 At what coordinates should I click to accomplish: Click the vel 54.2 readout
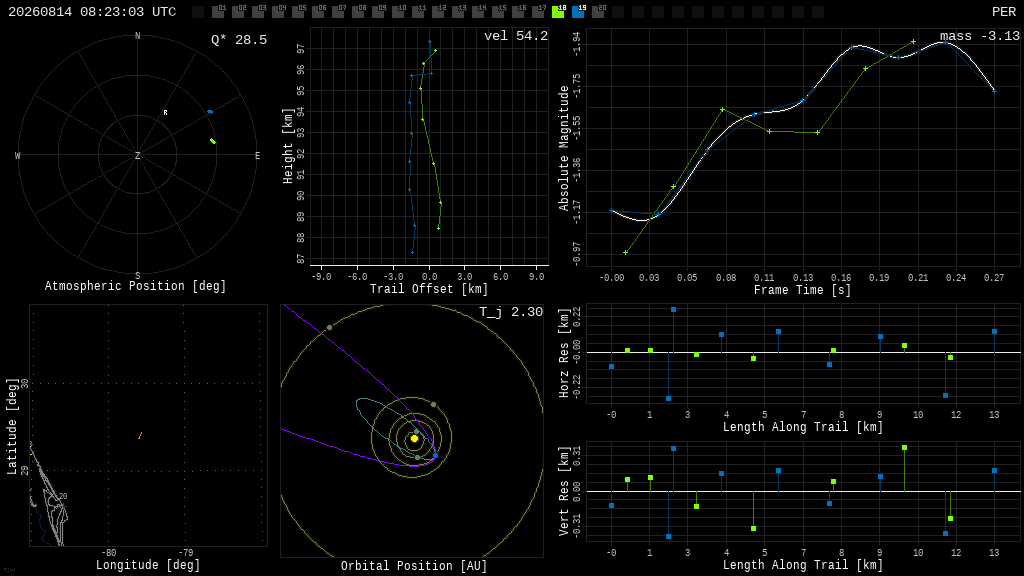click(516, 36)
